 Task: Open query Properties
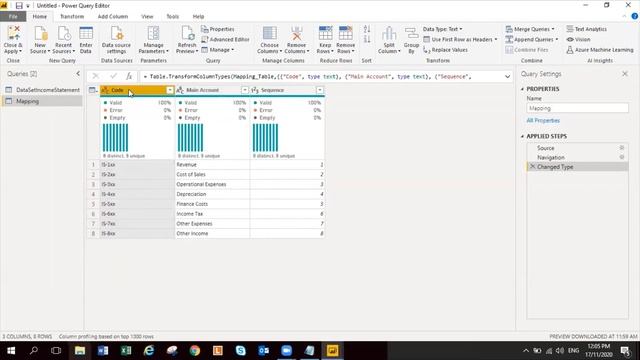tap(218, 29)
